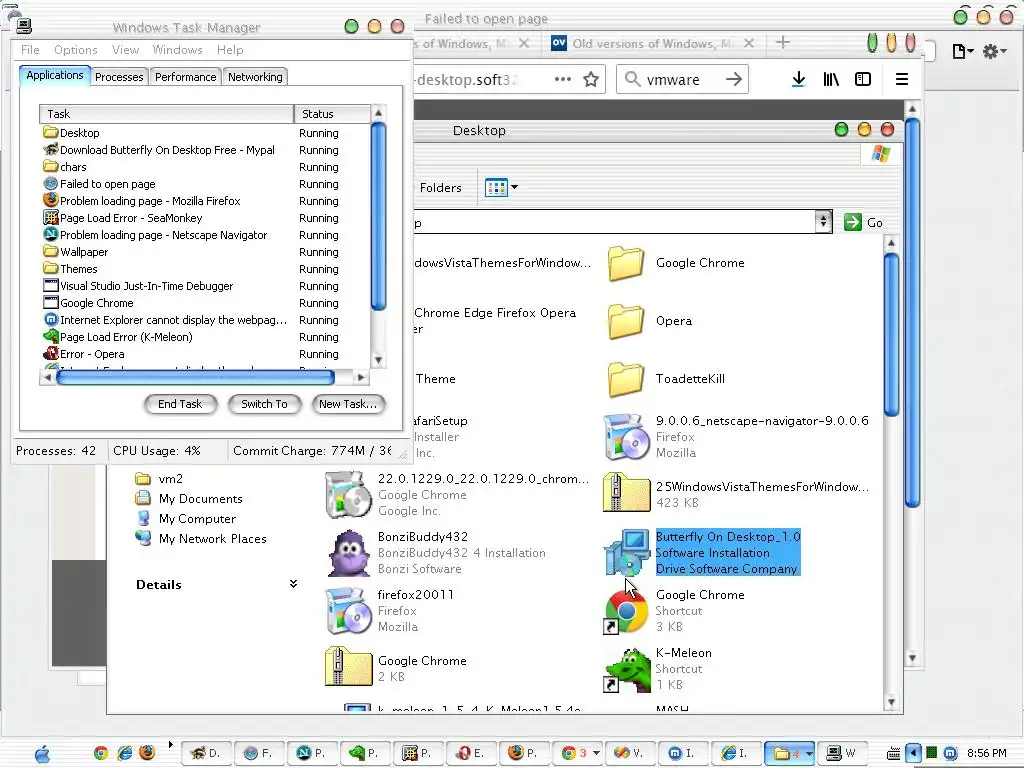The width and height of the screenshot is (1024, 768).
Task: Select the Download Butterfly On Desktop Free task
Action: (204, 150)
